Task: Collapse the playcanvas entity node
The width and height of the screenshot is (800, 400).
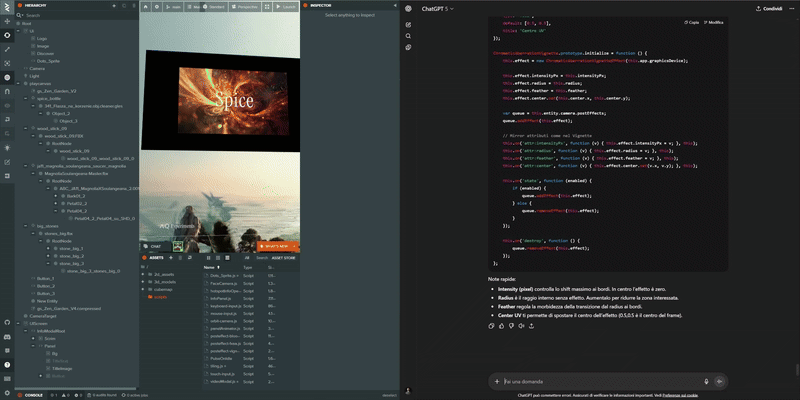Action: (18, 83)
